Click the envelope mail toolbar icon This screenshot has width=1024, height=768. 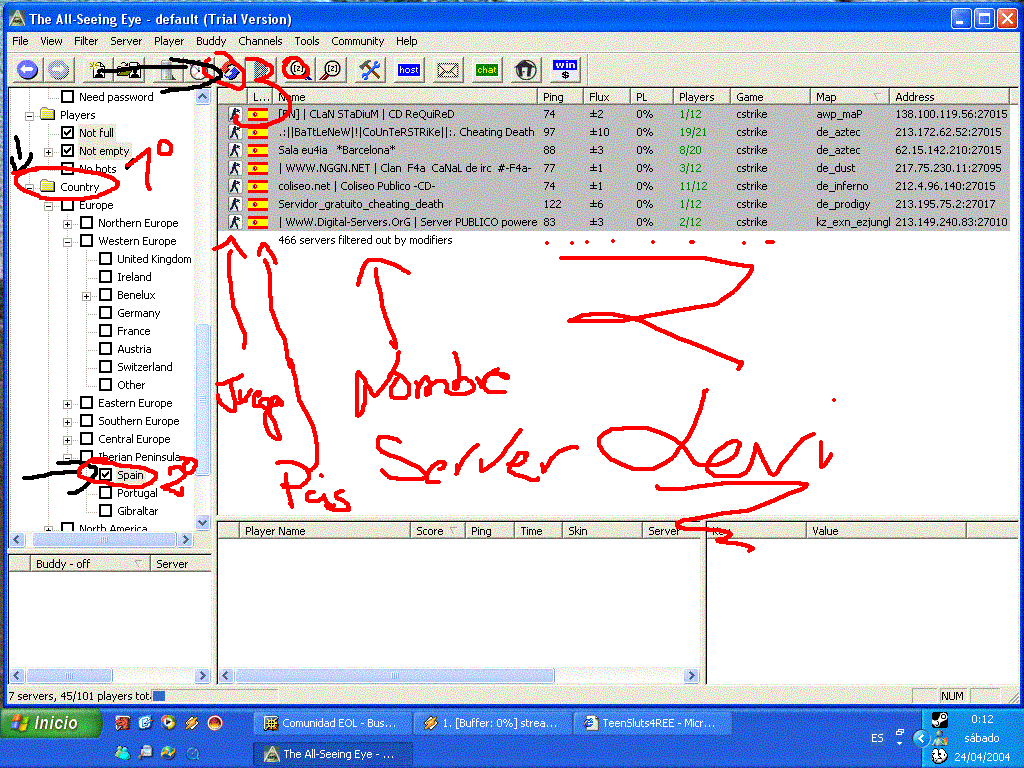pos(448,69)
